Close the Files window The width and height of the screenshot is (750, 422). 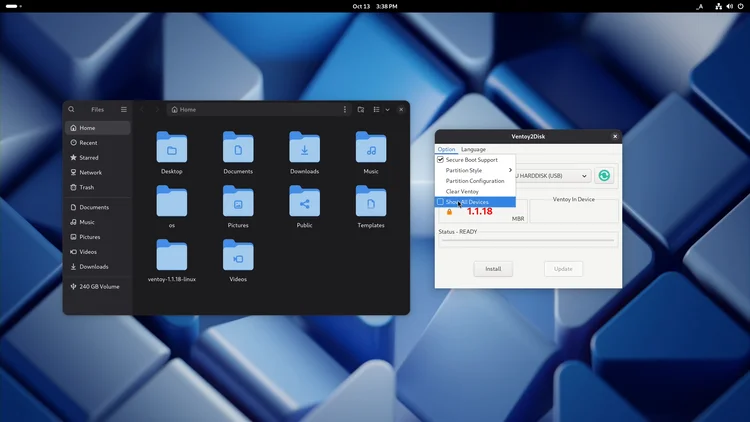(x=401, y=110)
